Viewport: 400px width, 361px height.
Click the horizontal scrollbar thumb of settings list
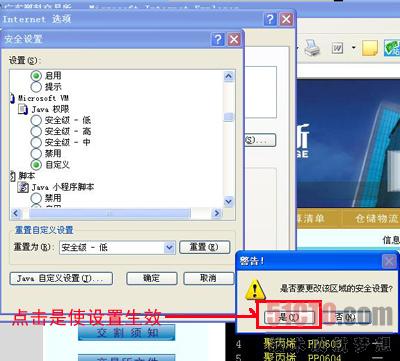click(110, 213)
